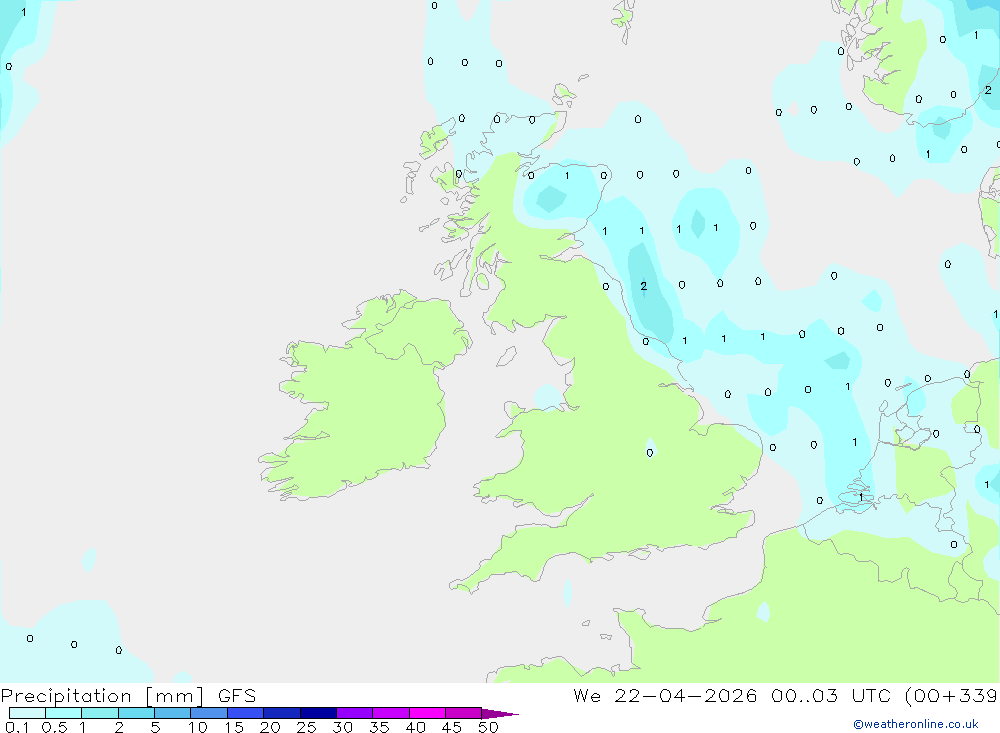Click the 45–50 mm legend color swatch
This screenshot has height=733, width=1000.
point(464,713)
